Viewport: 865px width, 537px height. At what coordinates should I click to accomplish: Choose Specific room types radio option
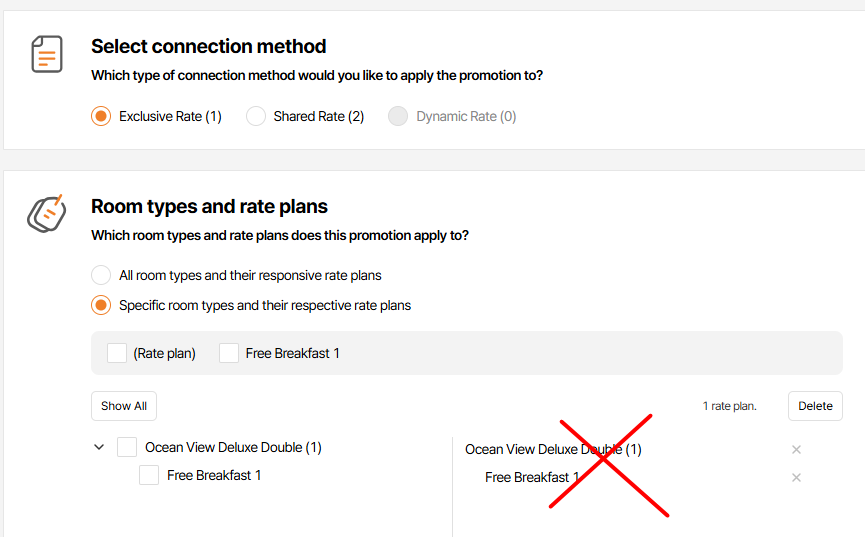pos(101,305)
